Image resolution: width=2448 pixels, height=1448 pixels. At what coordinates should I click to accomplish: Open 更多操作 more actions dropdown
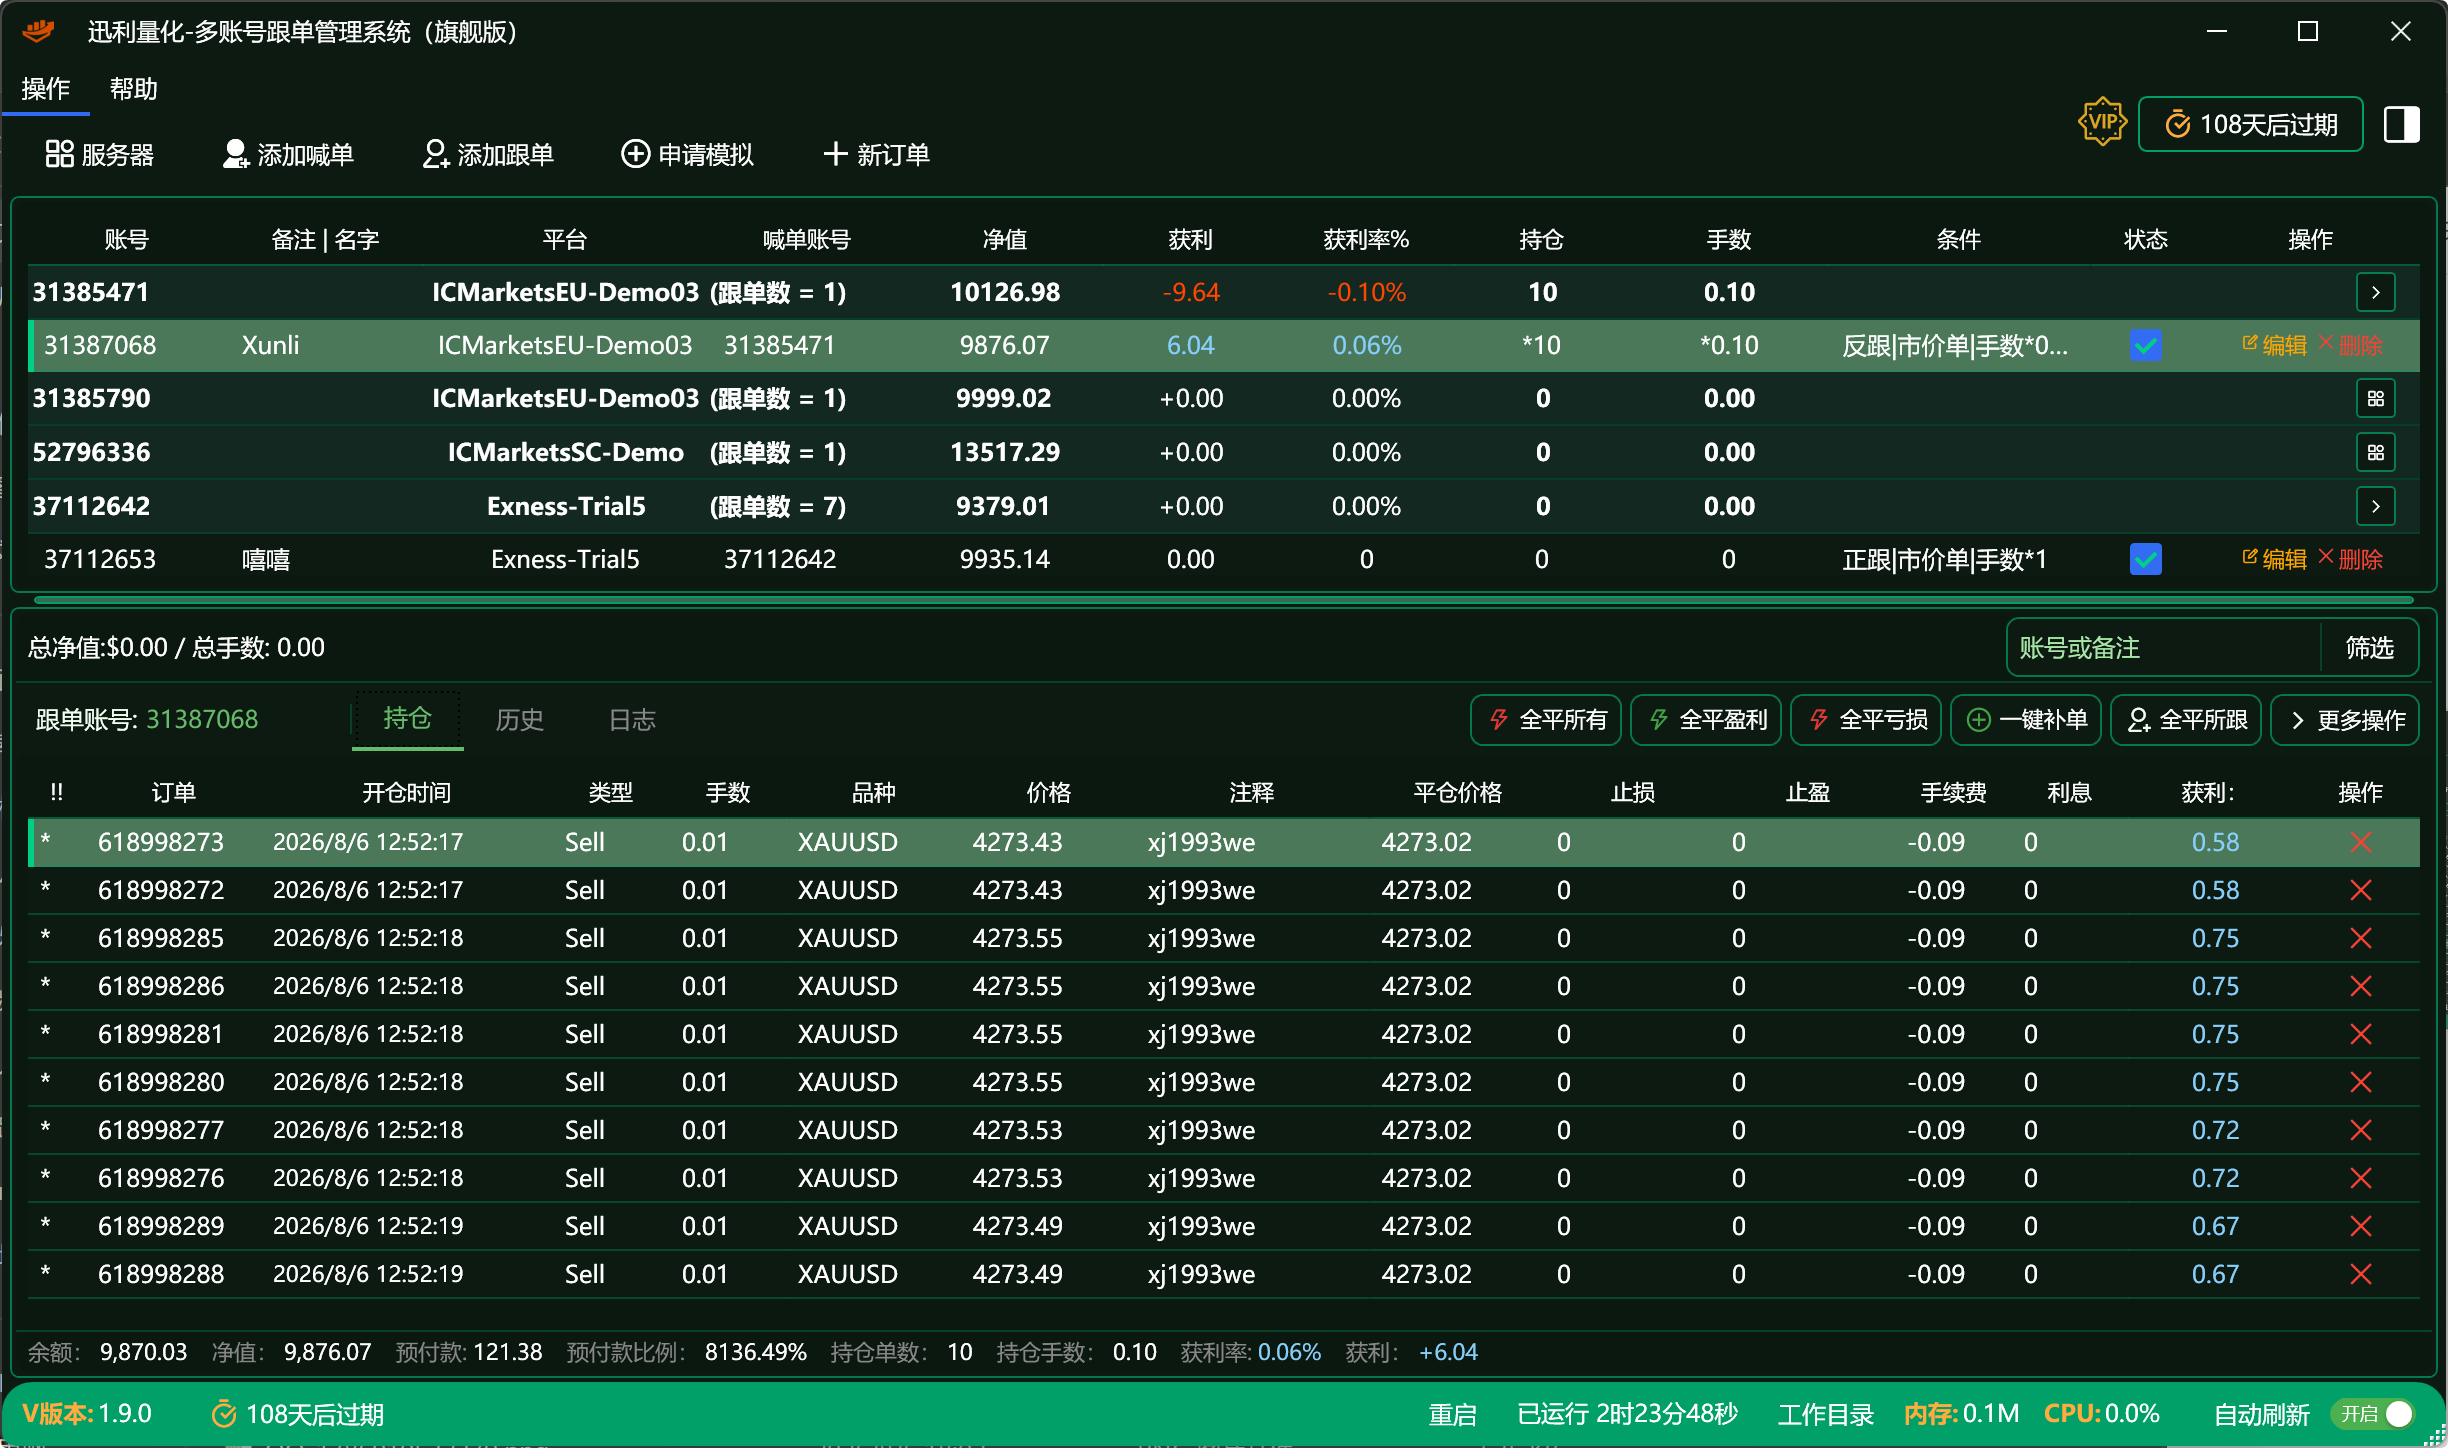pos(2345,720)
